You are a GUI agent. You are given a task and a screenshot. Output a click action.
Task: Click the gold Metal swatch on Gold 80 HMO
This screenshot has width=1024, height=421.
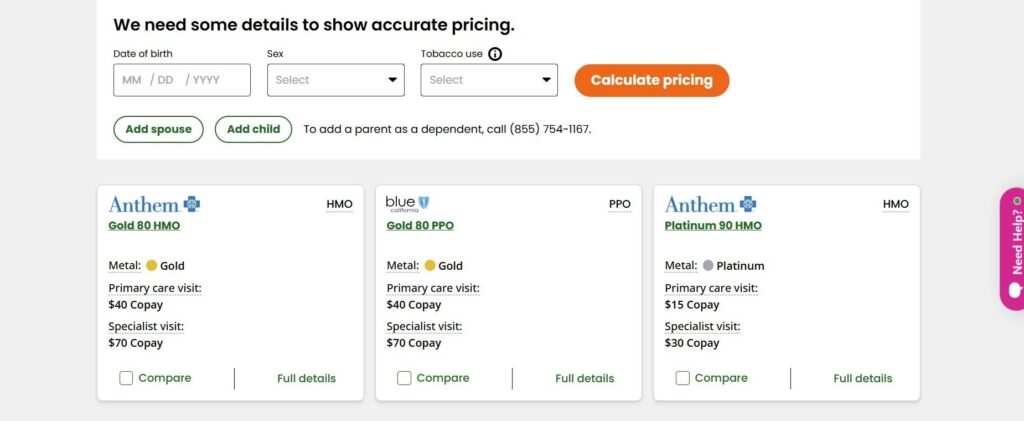[152, 266]
